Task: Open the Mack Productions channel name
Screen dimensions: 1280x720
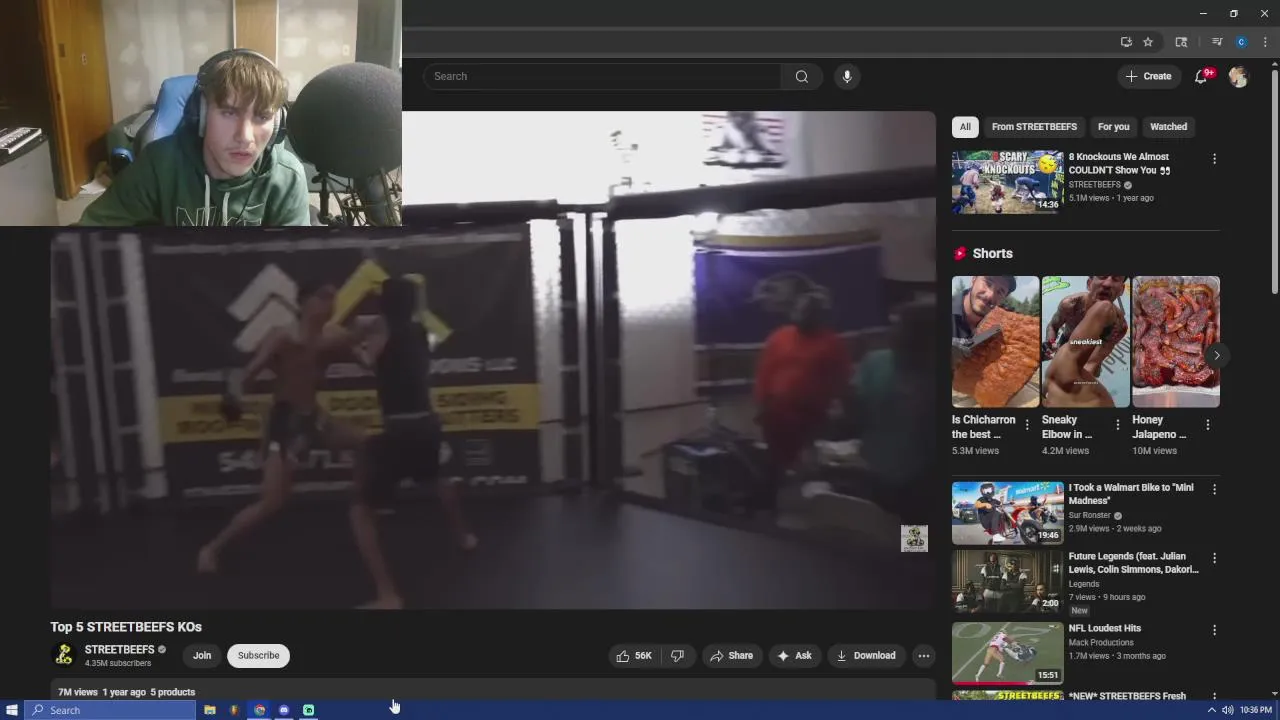Action: [1101, 643]
